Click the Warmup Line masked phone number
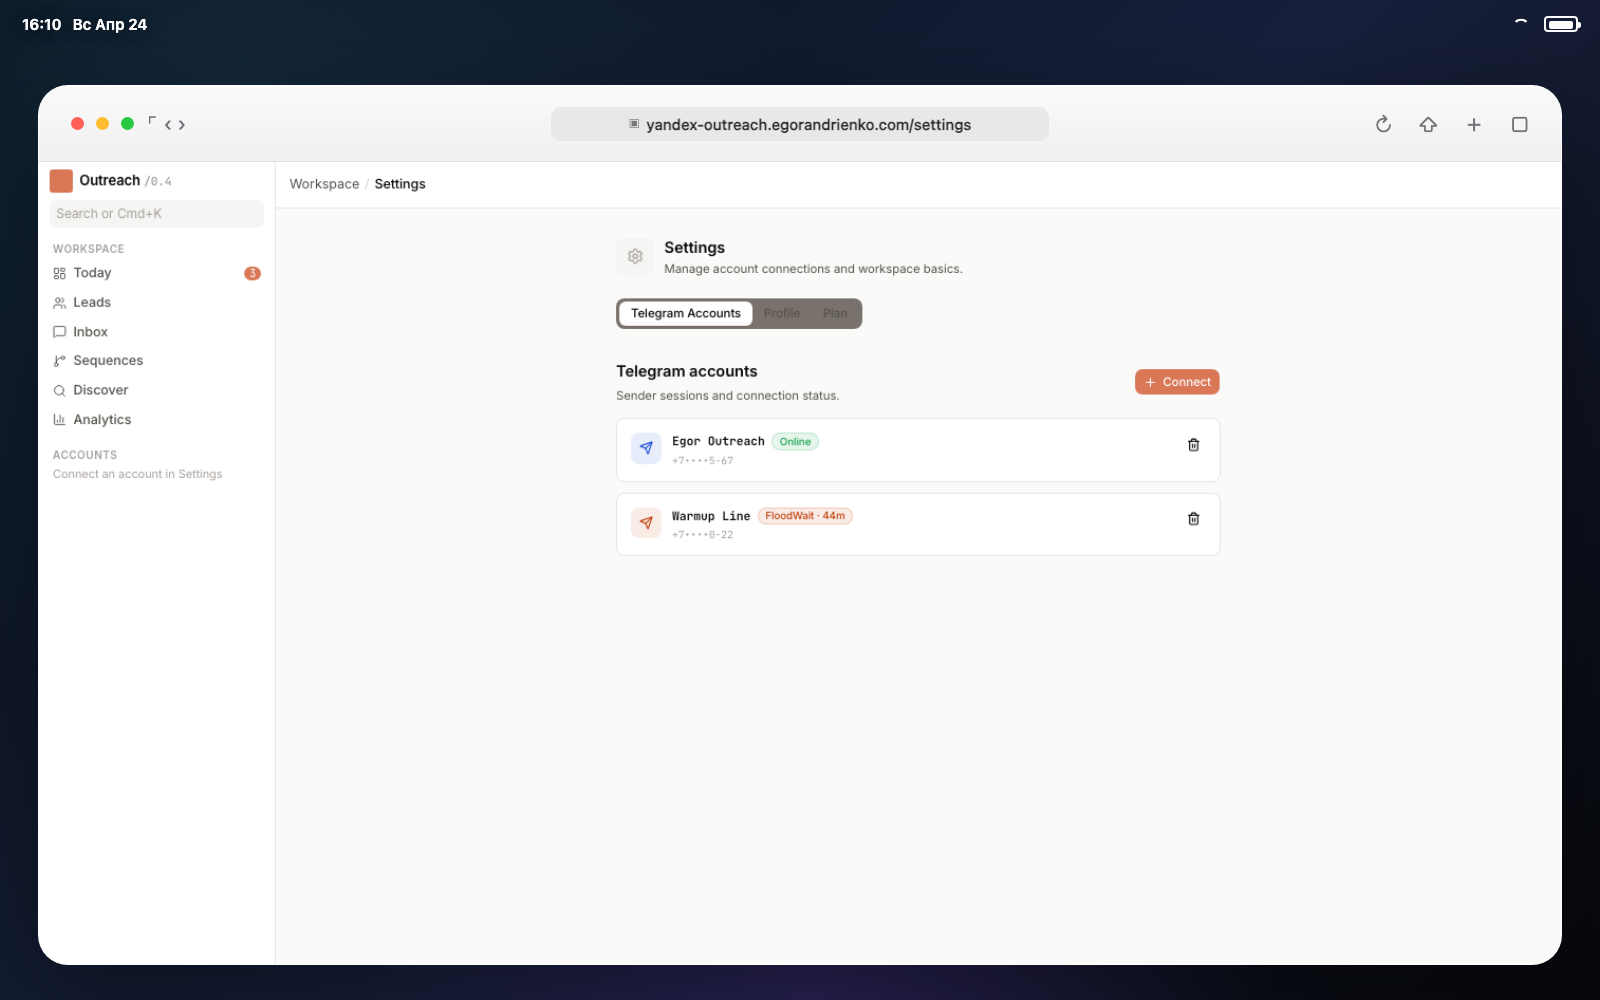Viewport: 1600px width, 1000px height. [x=703, y=535]
